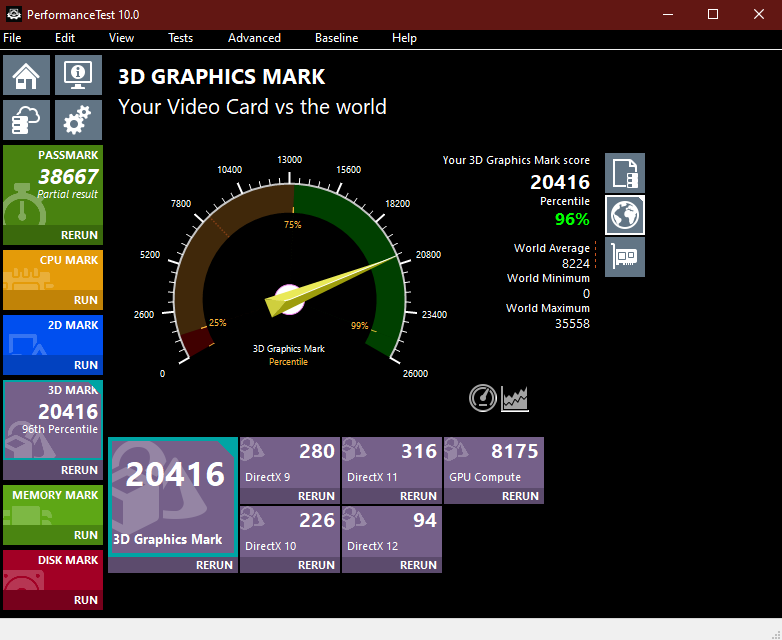This screenshot has height=640, width=782.
Task: Open the Advanced menu
Action: (x=254, y=38)
